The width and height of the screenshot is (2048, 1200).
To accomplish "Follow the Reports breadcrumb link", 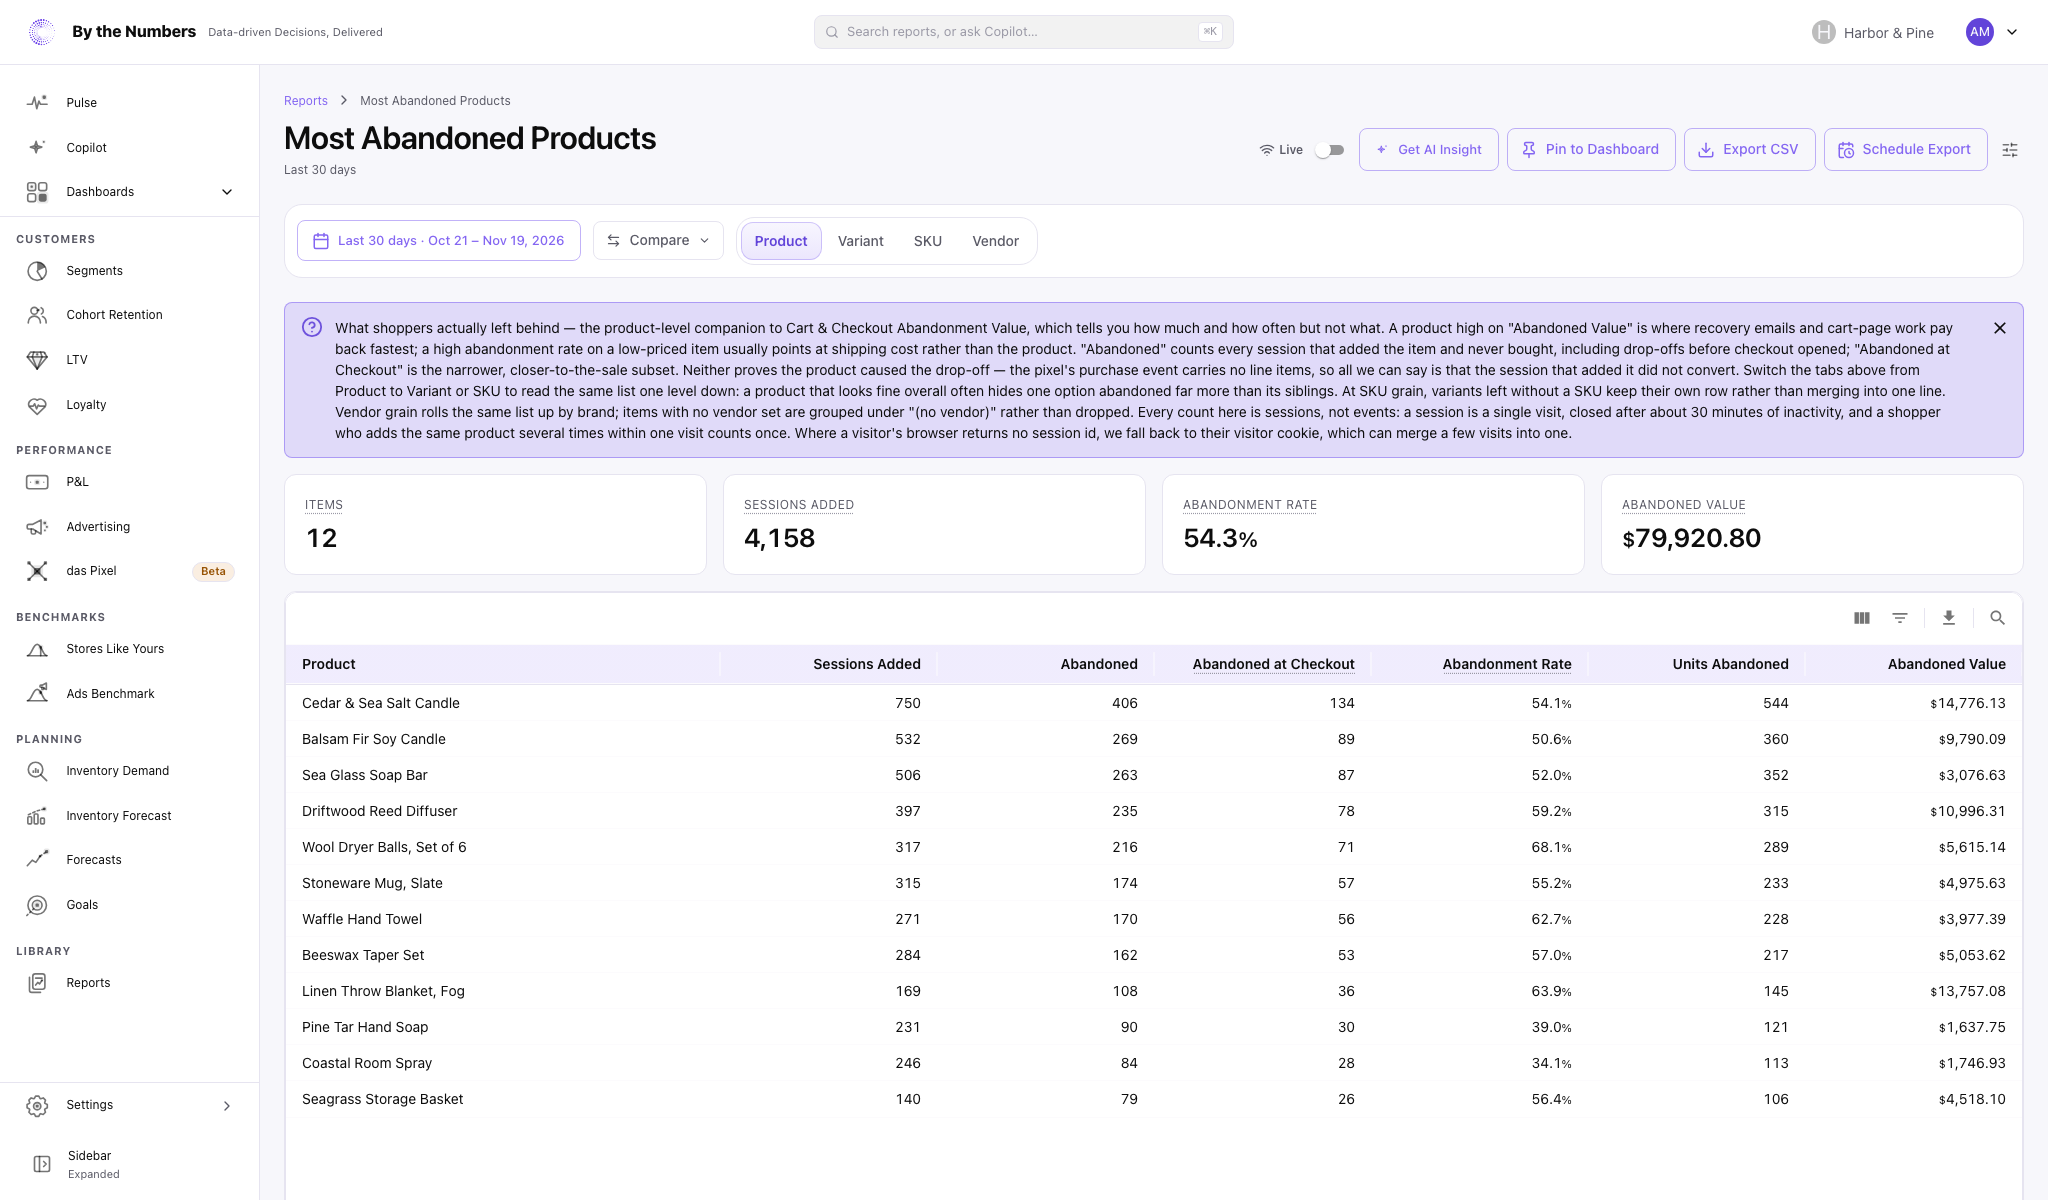I will (x=306, y=101).
